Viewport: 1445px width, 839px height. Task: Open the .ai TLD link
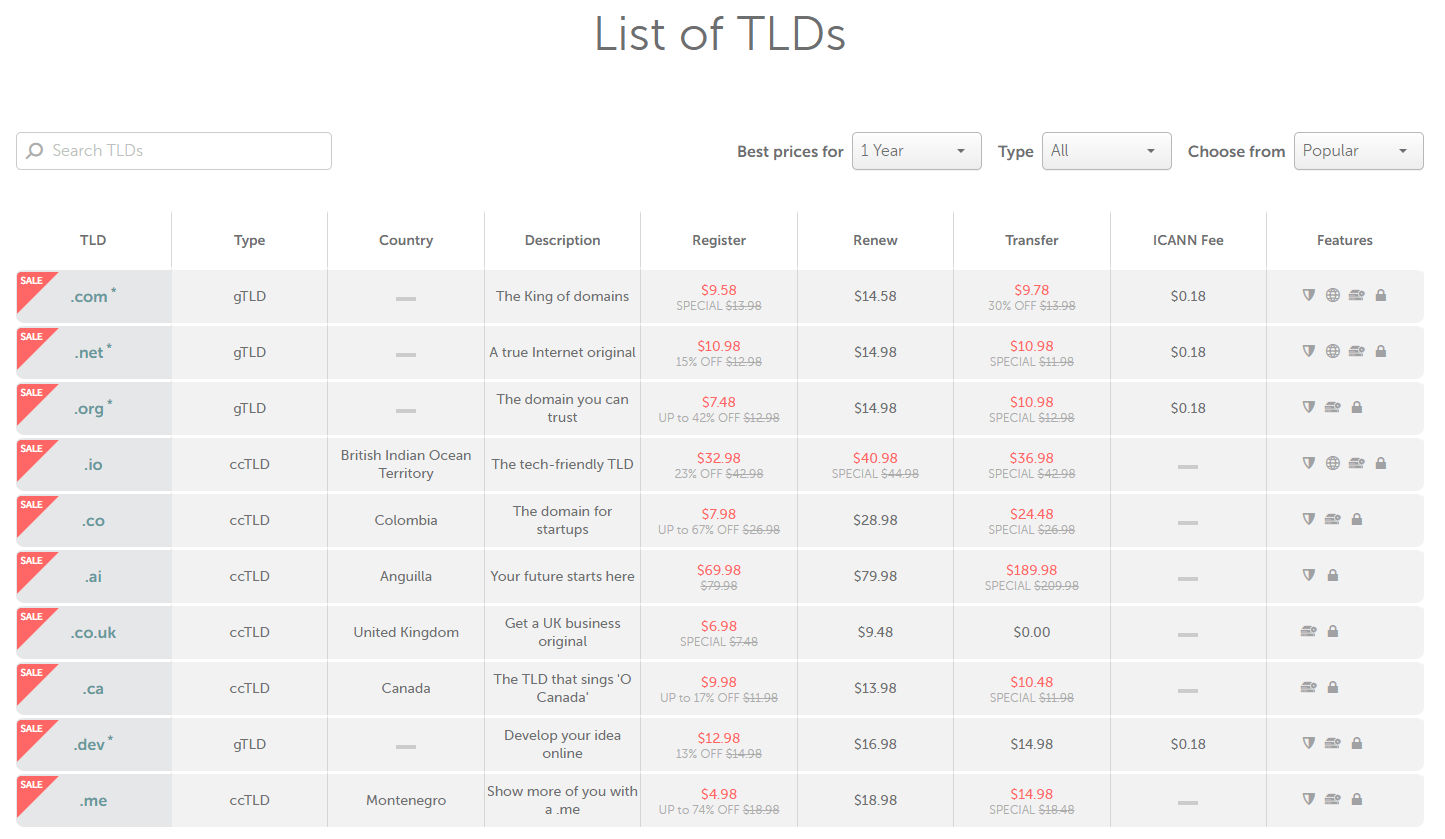pyautogui.click(x=94, y=577)
